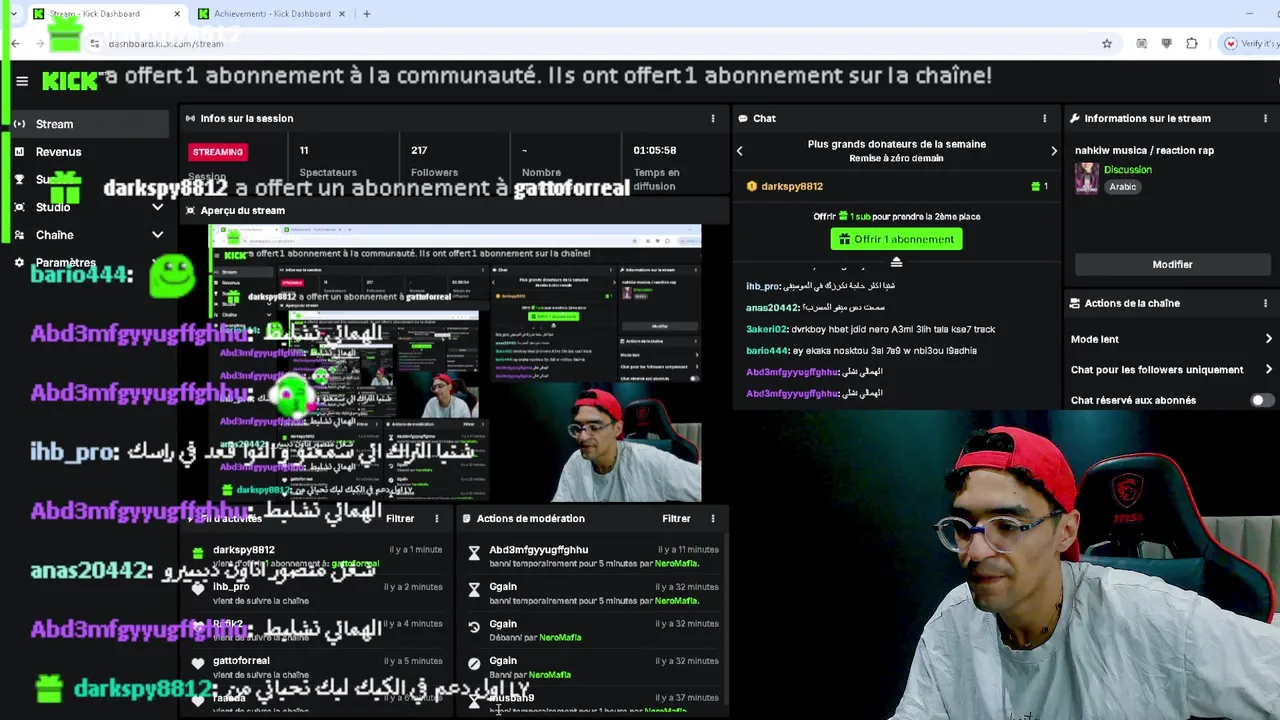
Task: Open the Actions de modération three-dot menu
Action: (x=713, y=518)
